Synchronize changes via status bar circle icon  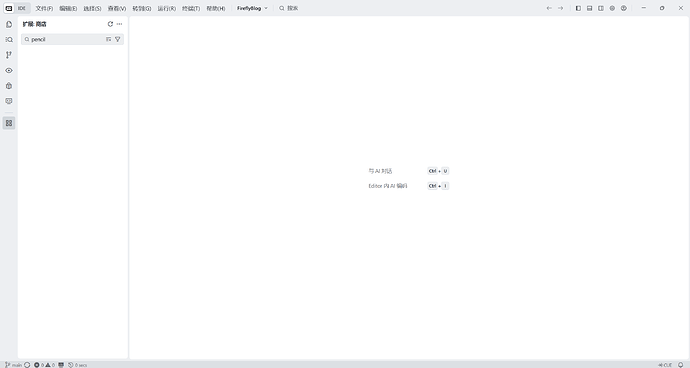pyautogui.click(x=27, y=365)
